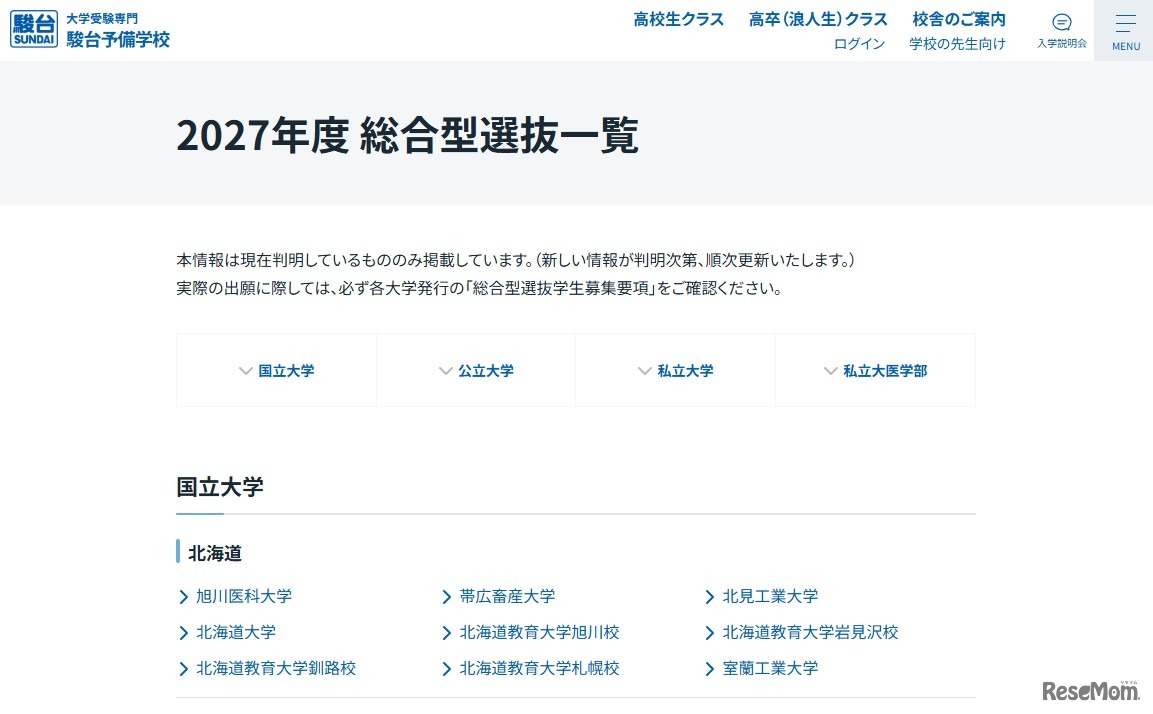
Task: Click arrow icon before 室蘭工業大学
Action: [710, 669]
